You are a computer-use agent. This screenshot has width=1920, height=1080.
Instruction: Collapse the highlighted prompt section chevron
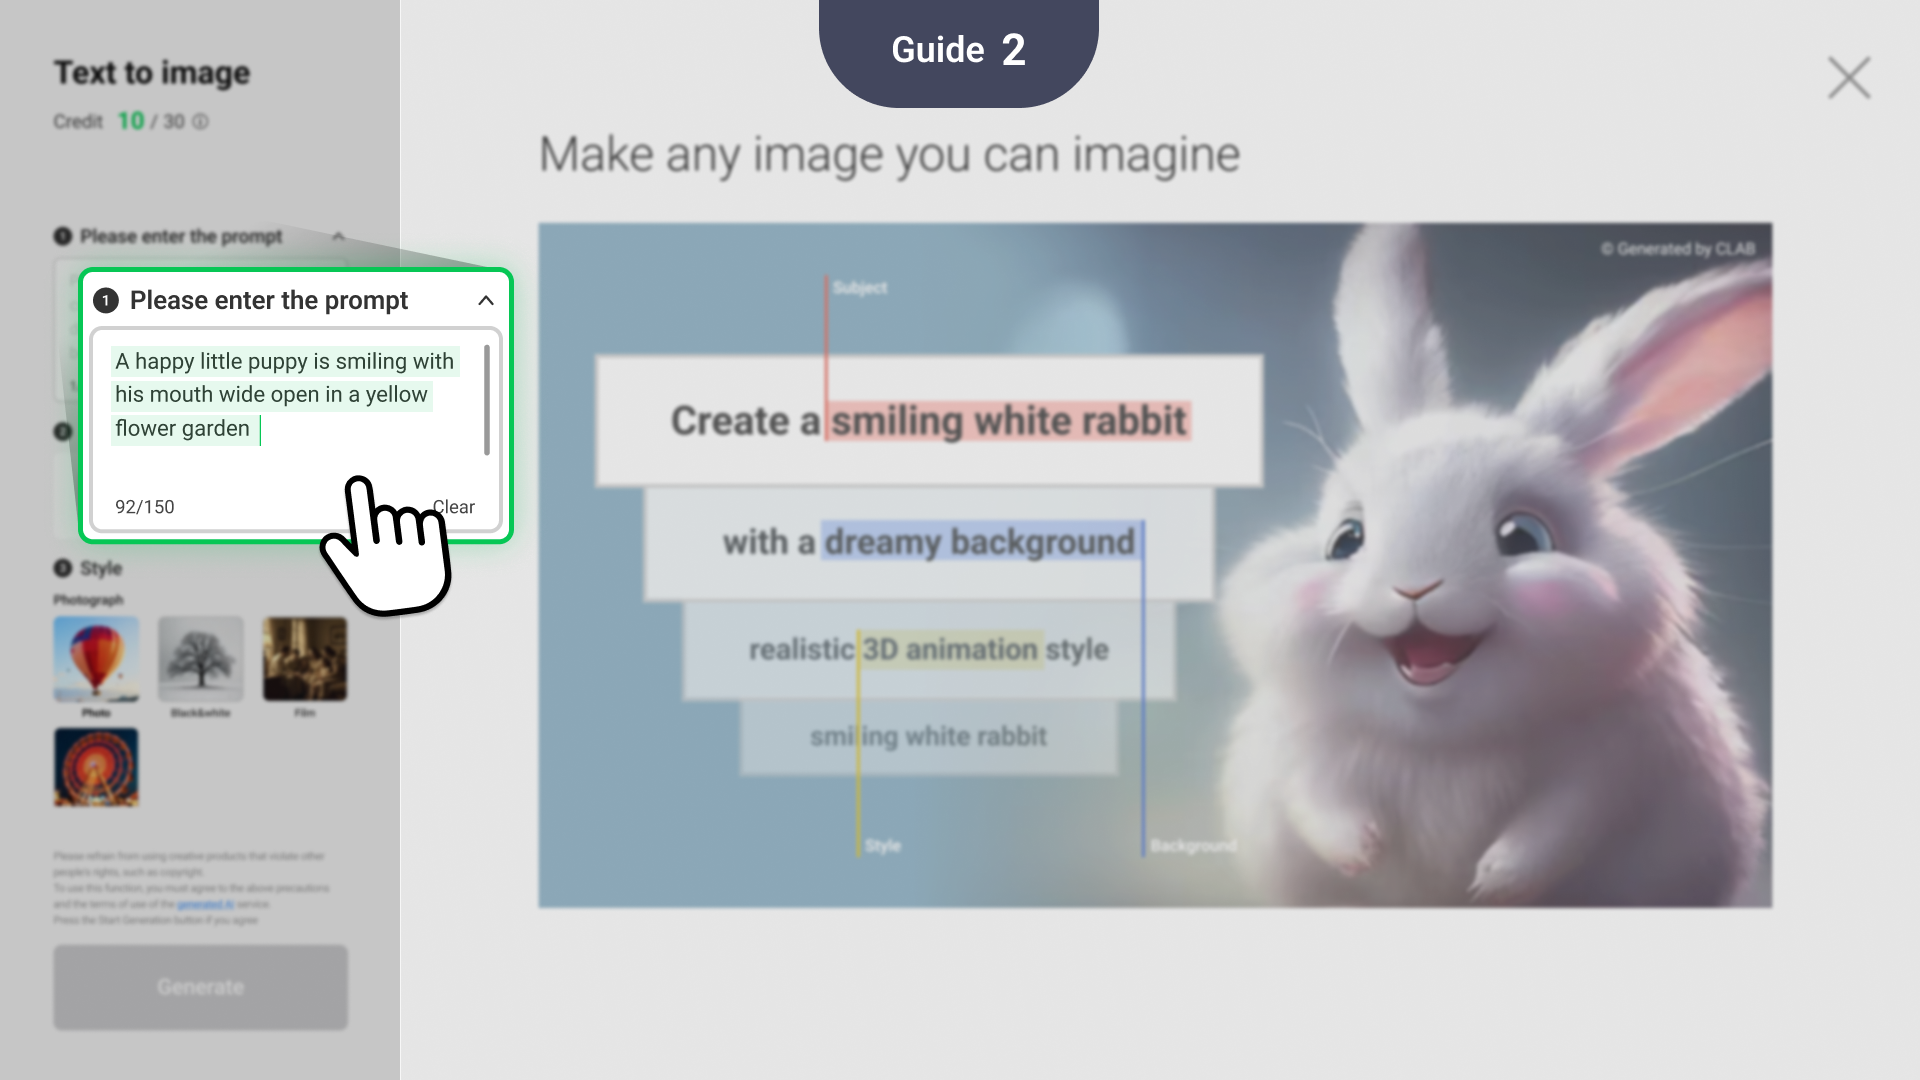click(486, 301)
